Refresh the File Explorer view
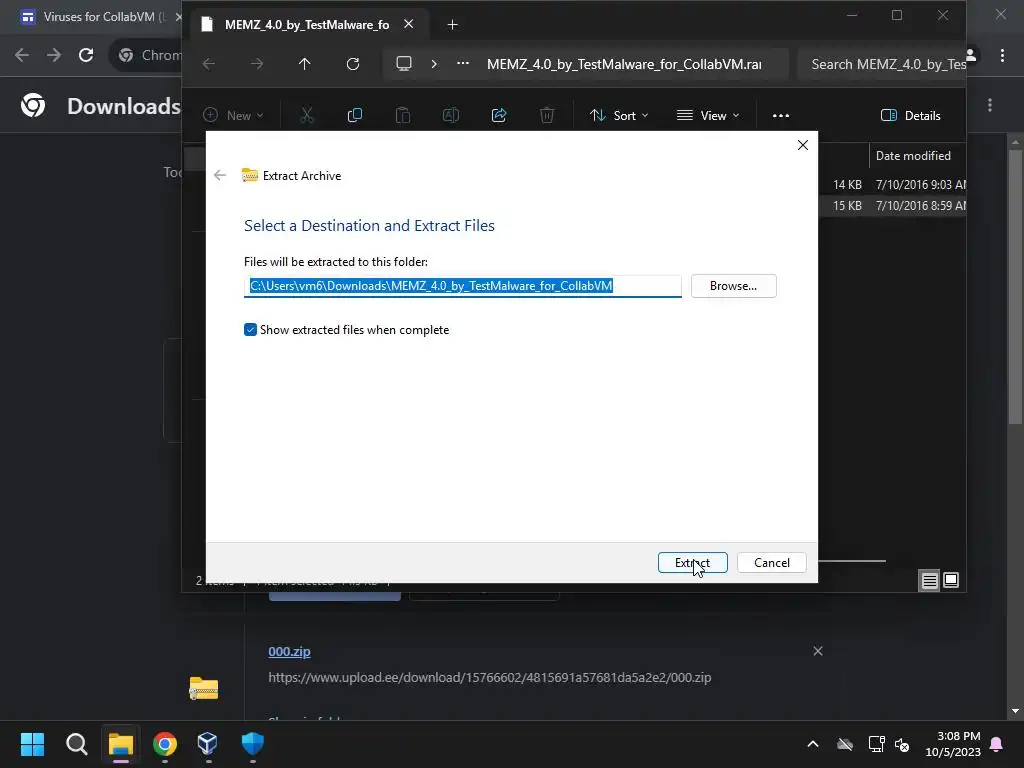 pos(353,64)
